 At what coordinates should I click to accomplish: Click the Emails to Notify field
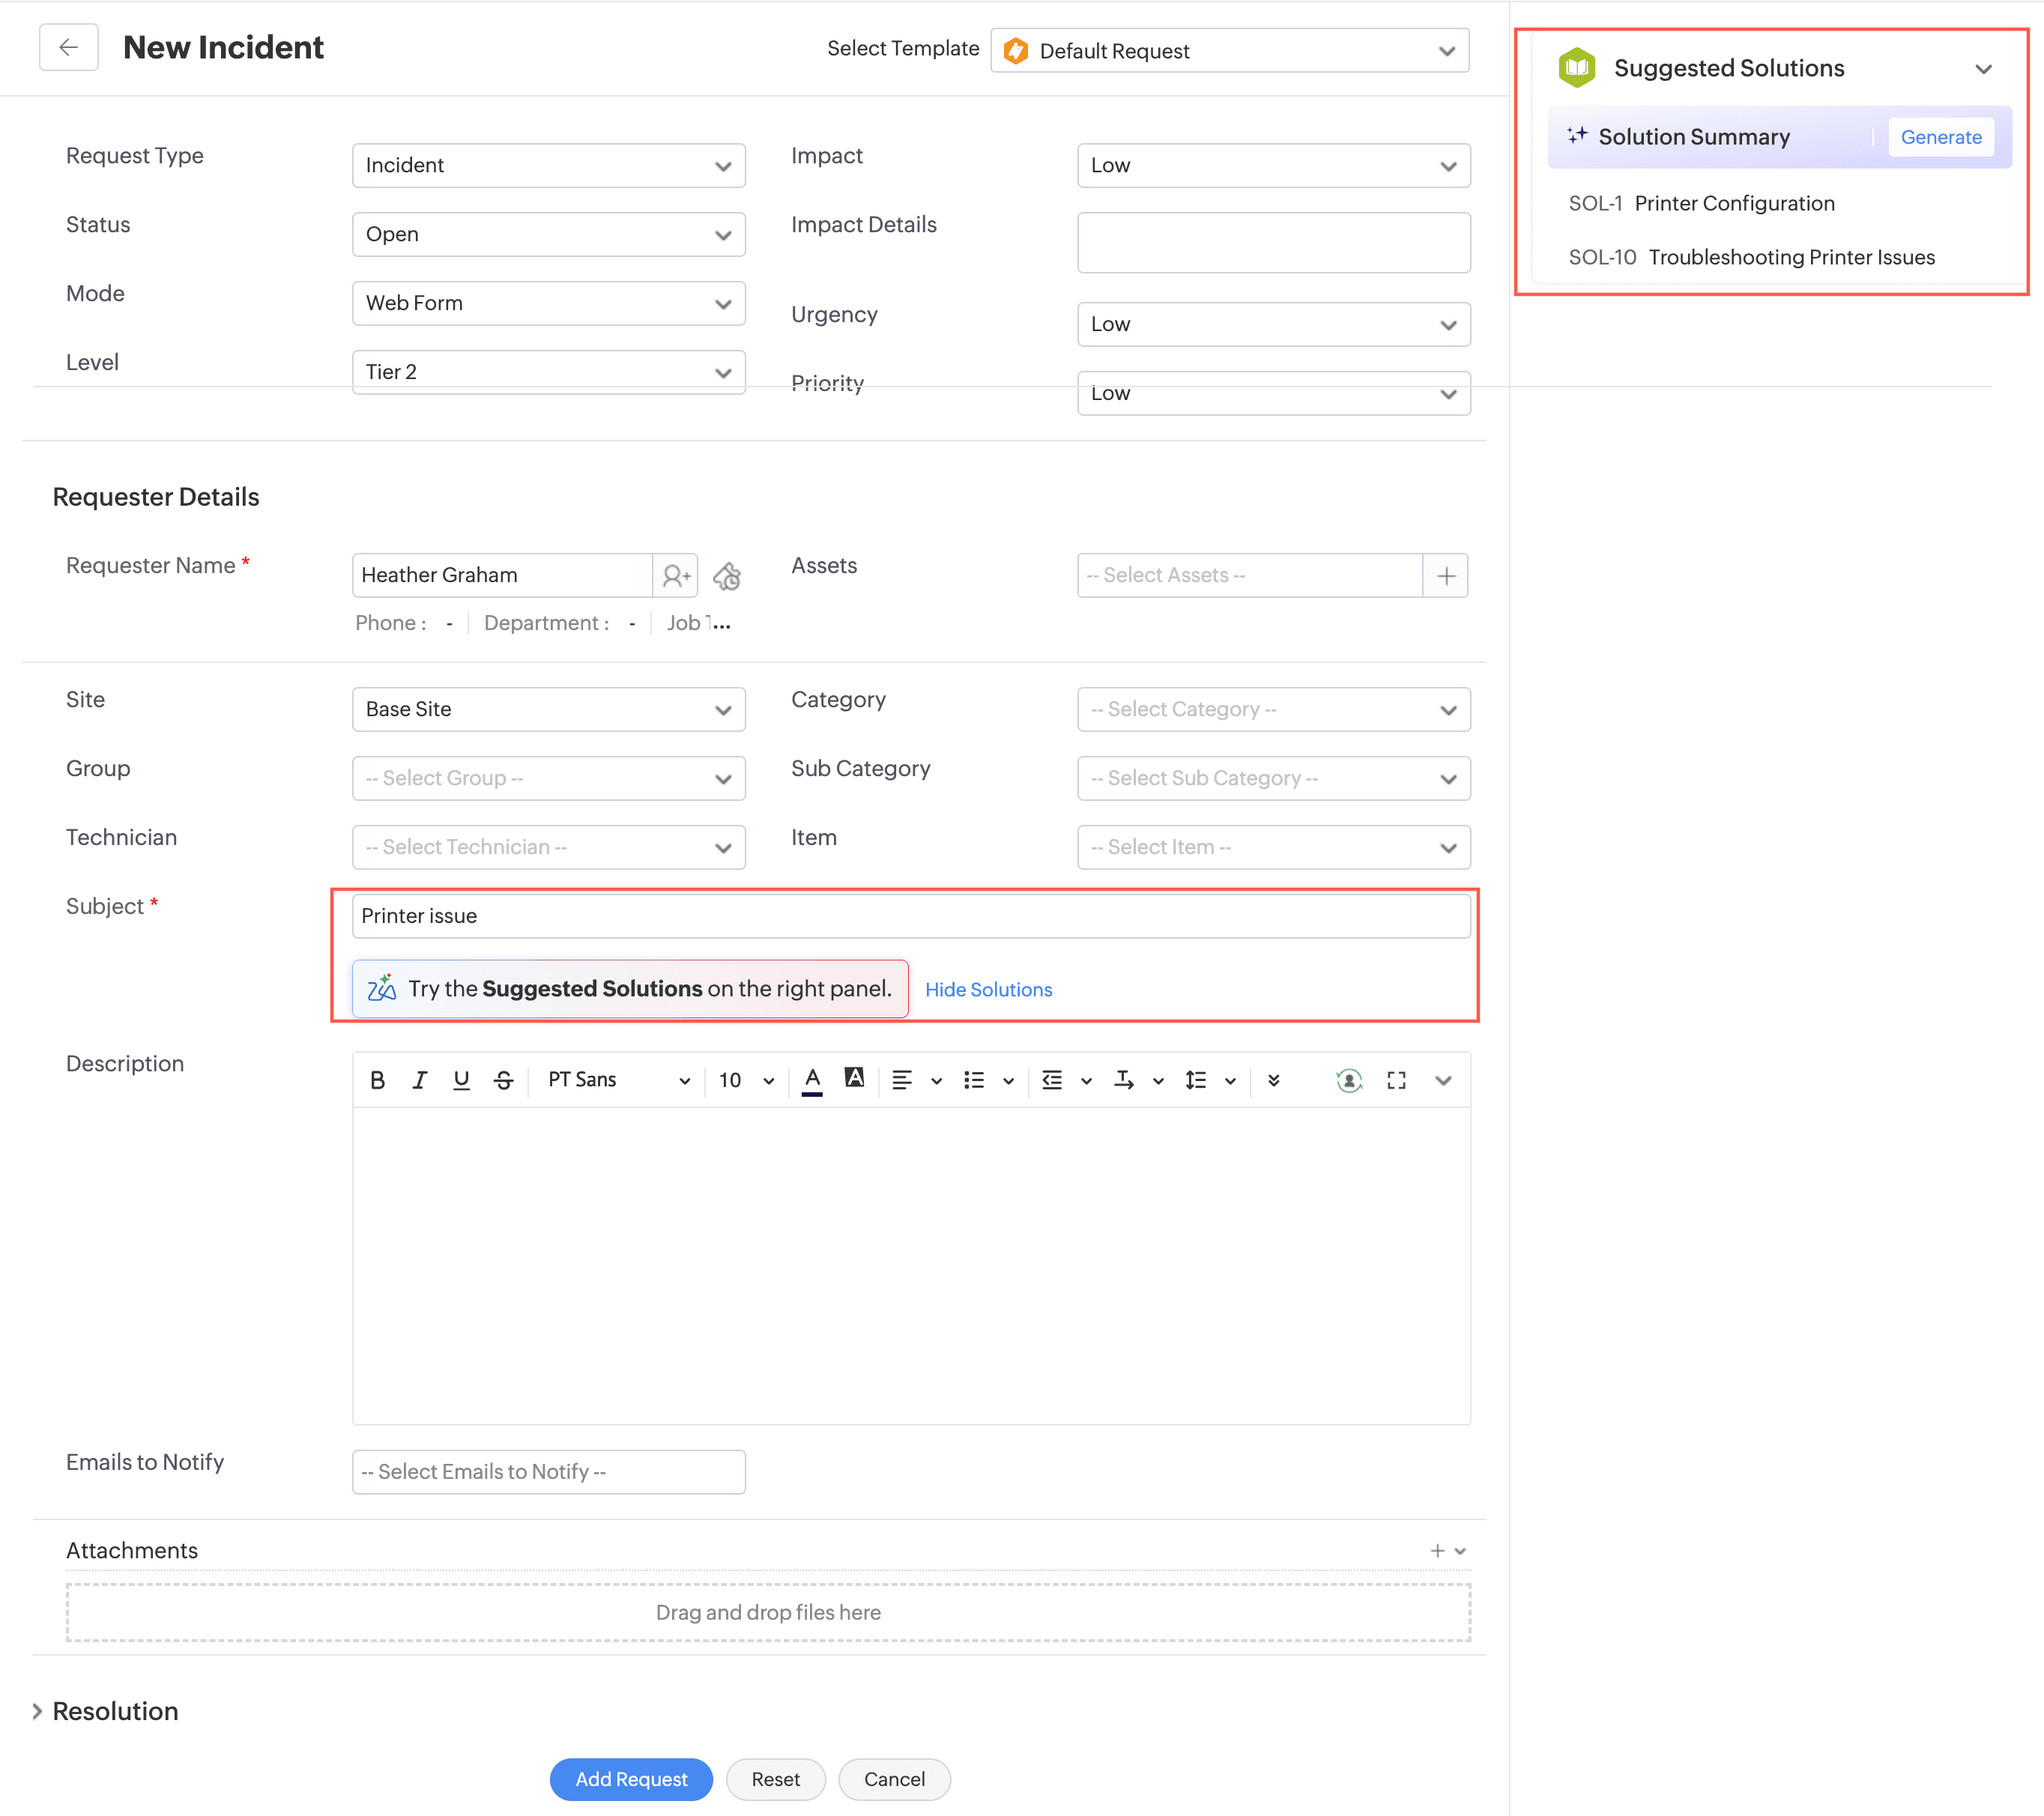pos(549,1472)
